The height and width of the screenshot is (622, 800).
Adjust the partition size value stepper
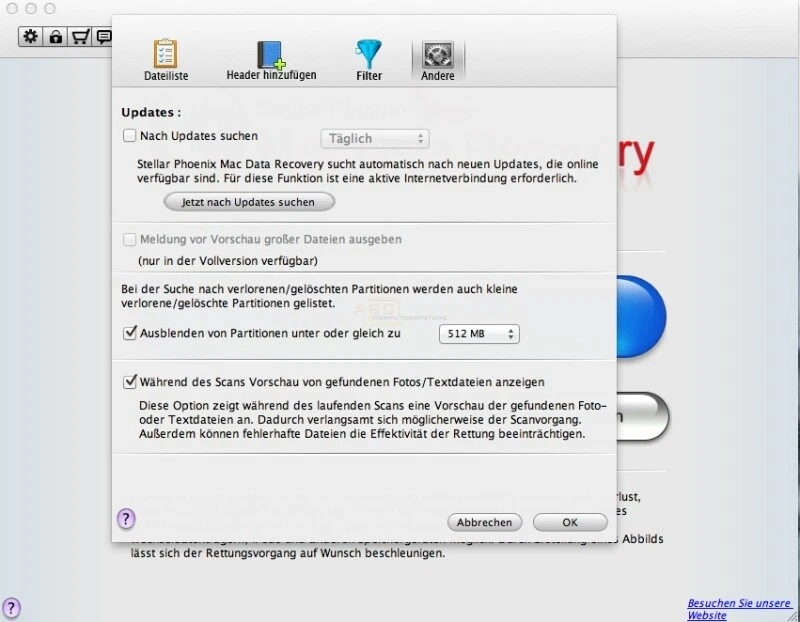pos(512,333)
